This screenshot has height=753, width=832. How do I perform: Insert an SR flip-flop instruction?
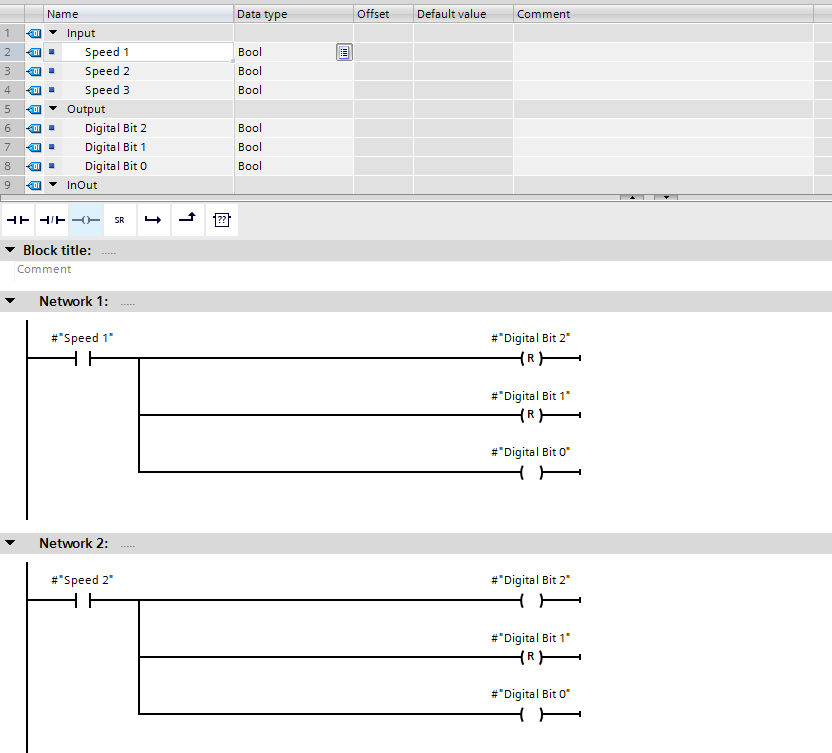[x=119, y=220]
